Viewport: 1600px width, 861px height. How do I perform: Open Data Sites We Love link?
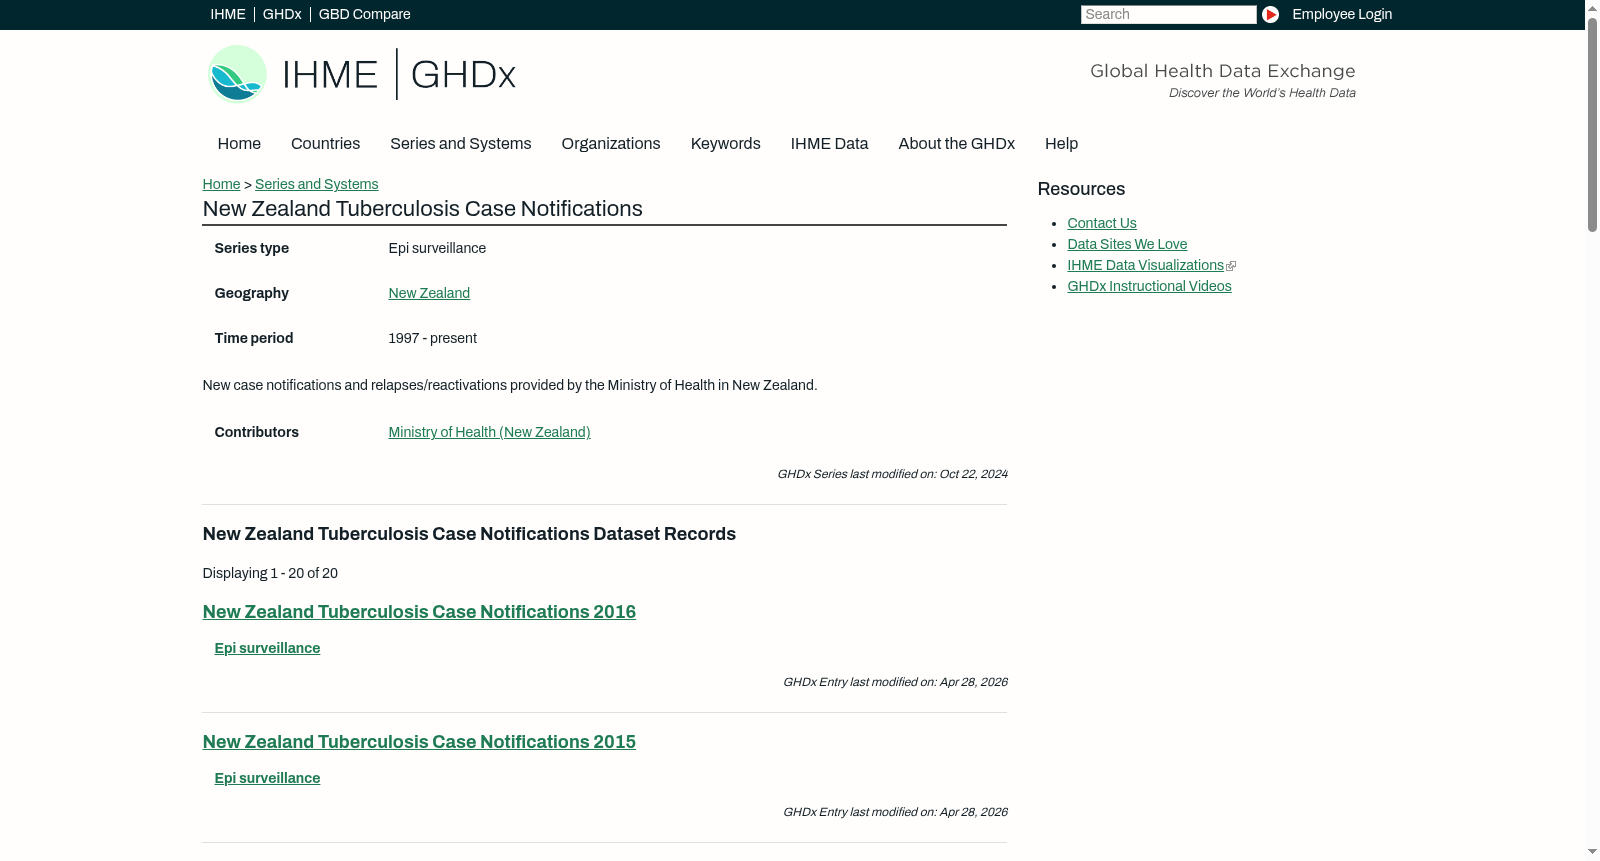1127,244
